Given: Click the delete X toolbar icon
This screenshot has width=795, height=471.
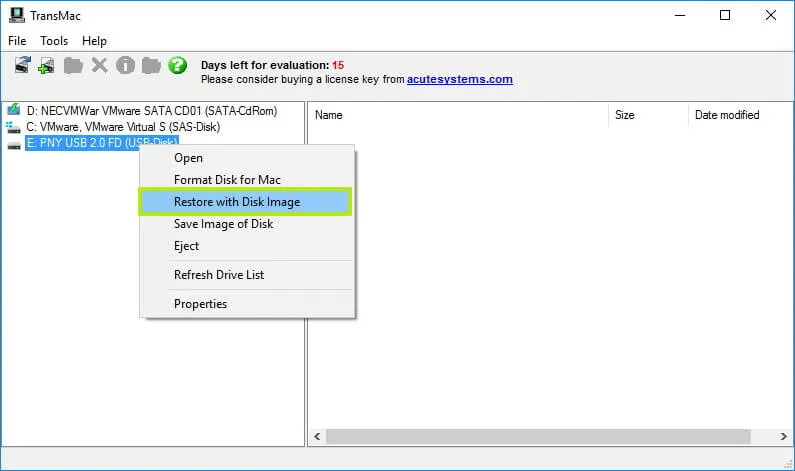Looking at the screenshot, I should coord(99,66).
